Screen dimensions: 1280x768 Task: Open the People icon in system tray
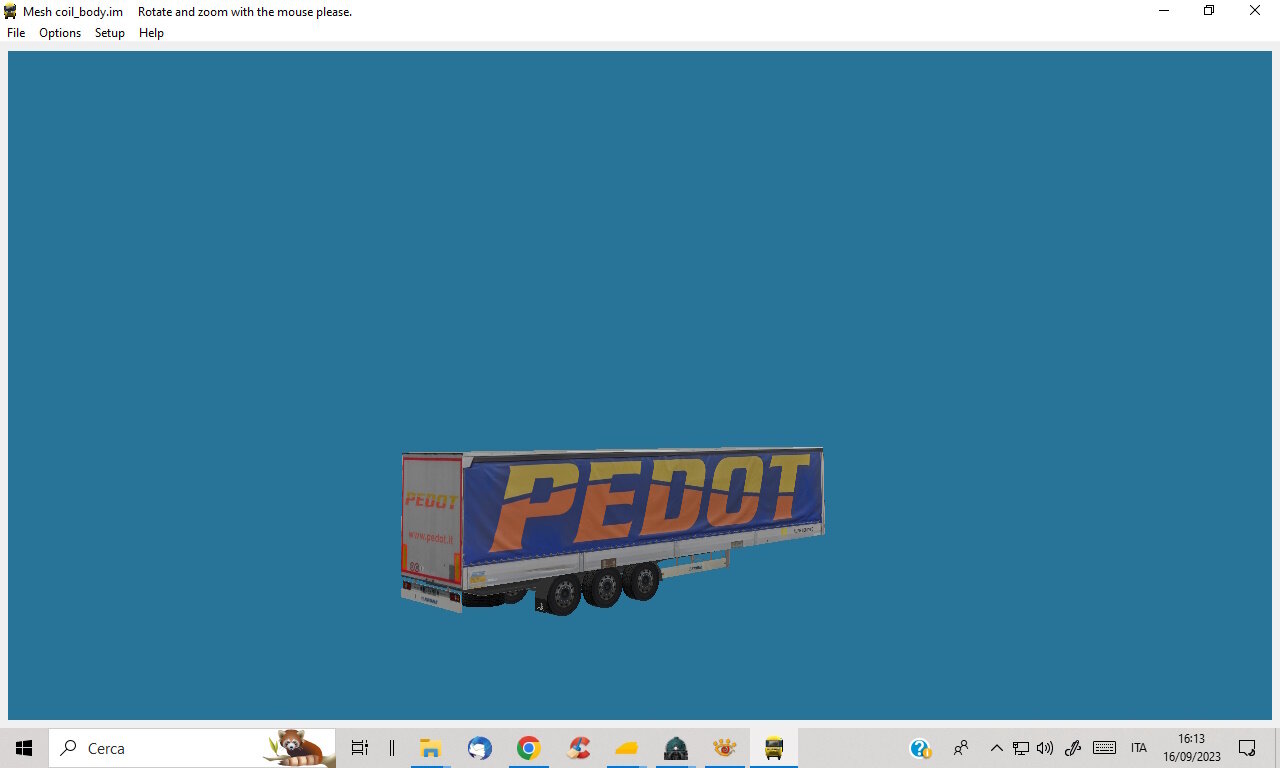tap(961, 748)
